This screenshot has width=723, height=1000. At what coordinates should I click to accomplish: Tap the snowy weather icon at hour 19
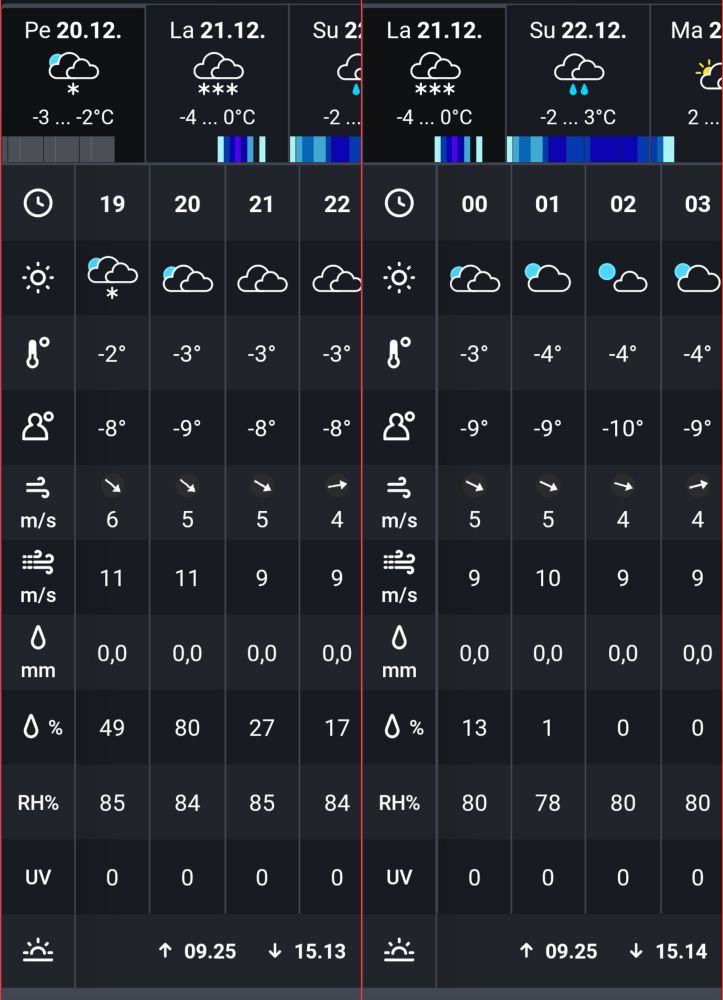[x=112, y=278]
